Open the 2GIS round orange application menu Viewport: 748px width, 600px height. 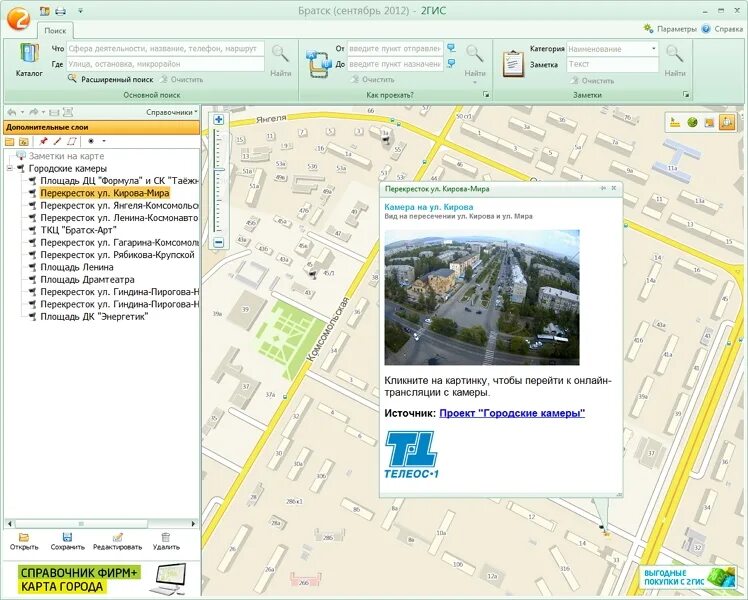coord(19,18)
